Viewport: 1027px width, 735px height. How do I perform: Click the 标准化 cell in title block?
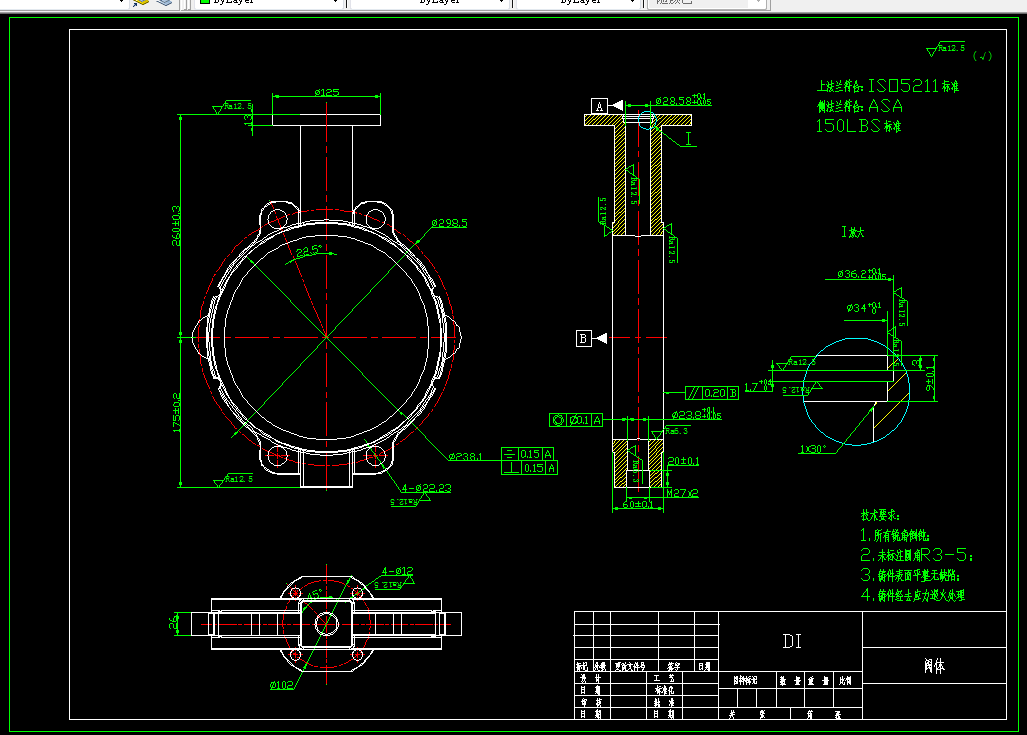click(x=665, y=690)
